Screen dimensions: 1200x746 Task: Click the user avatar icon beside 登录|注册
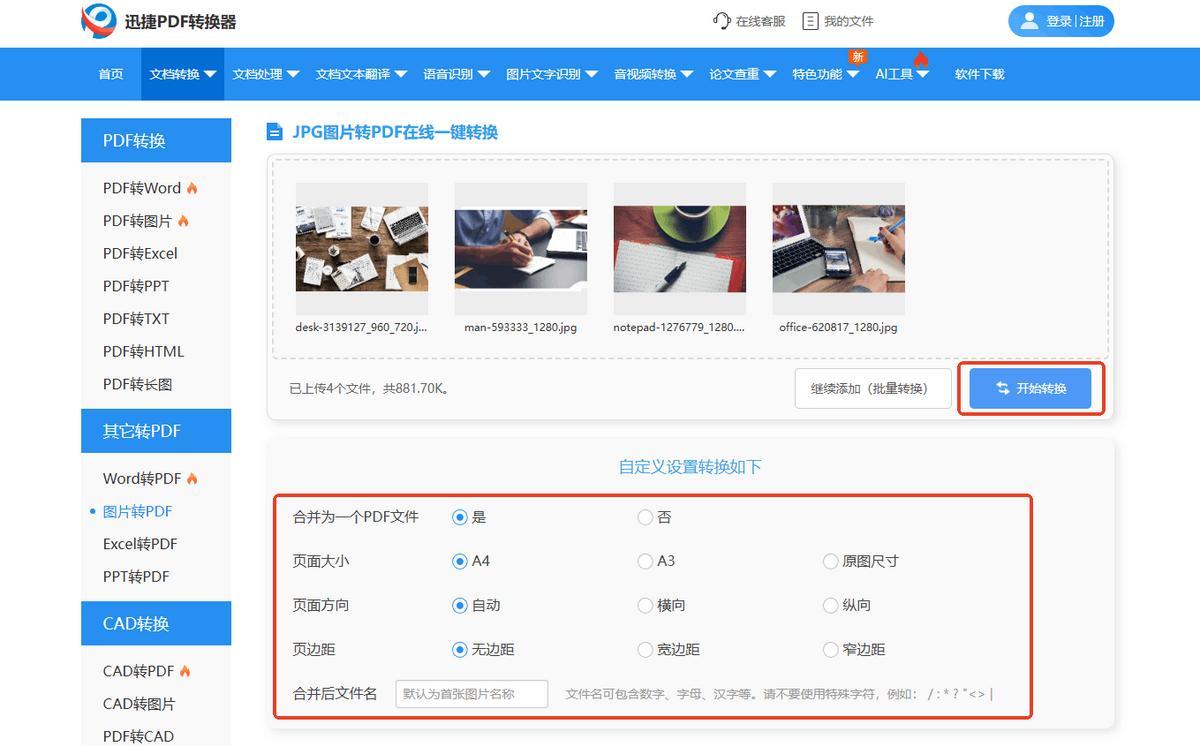[x=1028, y=21]
